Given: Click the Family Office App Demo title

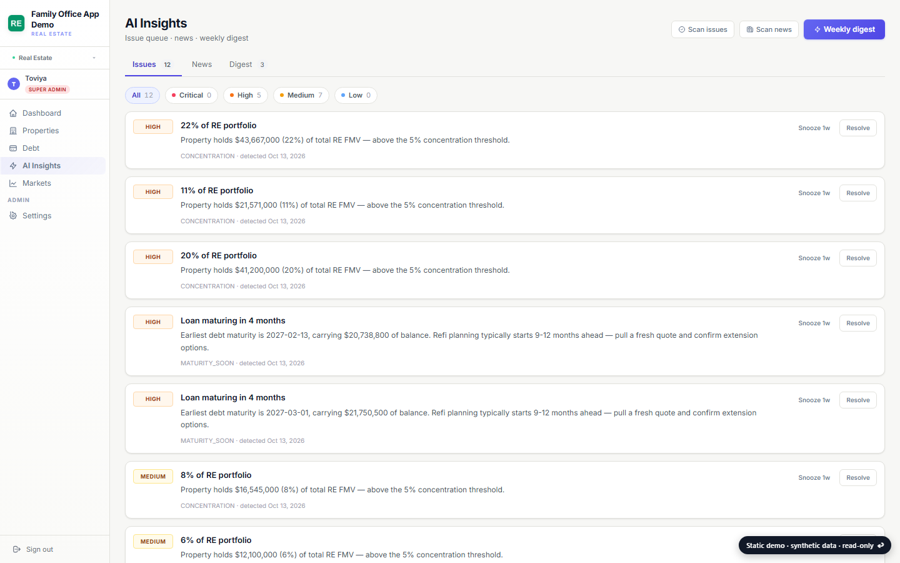Looking at the screenshot, I should click(65, 19).
